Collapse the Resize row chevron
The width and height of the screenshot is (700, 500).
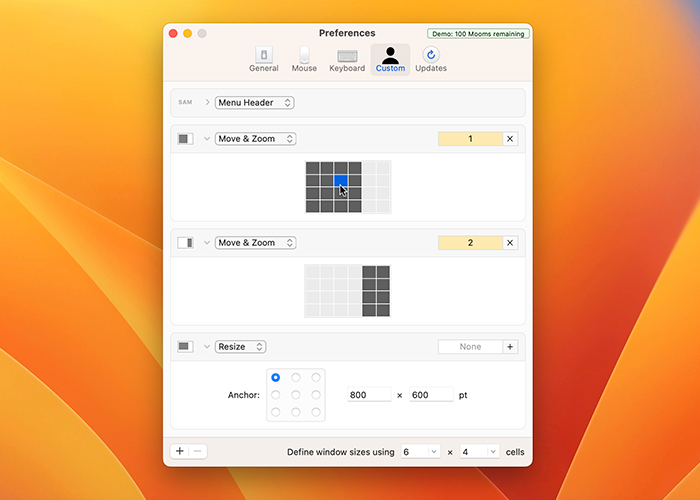tap(207, 347)
